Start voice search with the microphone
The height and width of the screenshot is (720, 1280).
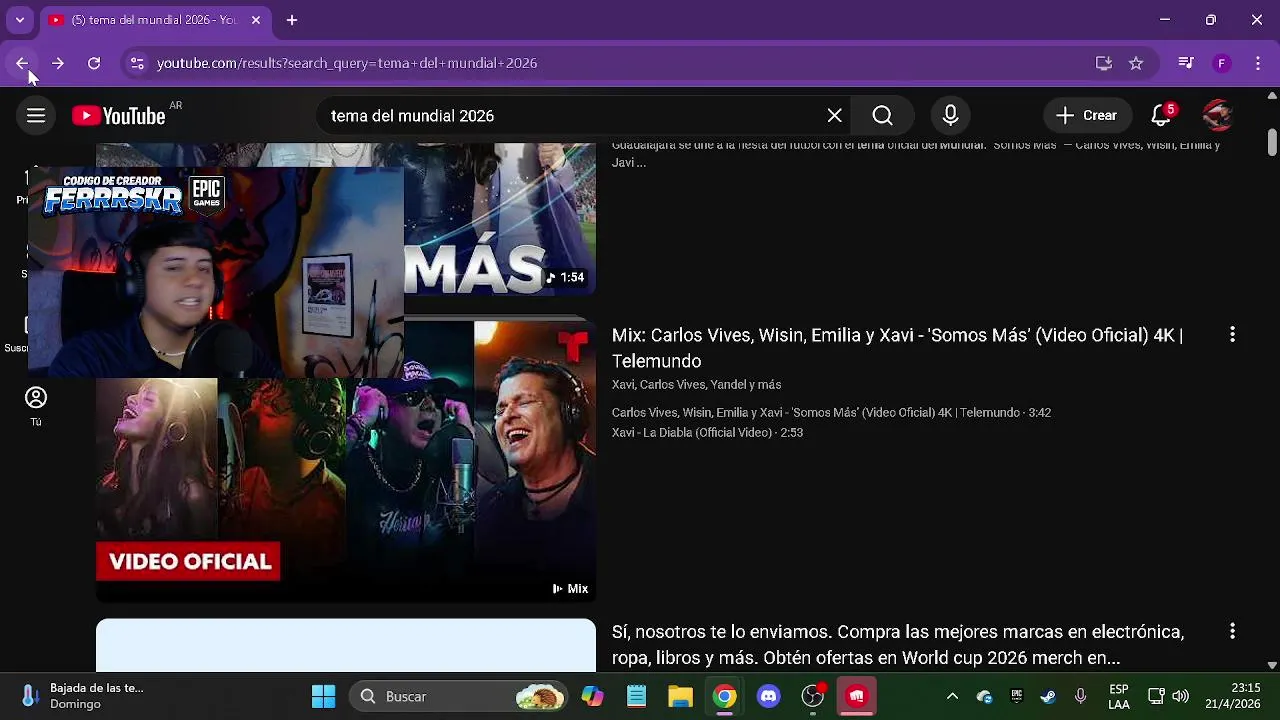[x=950, y=116]
